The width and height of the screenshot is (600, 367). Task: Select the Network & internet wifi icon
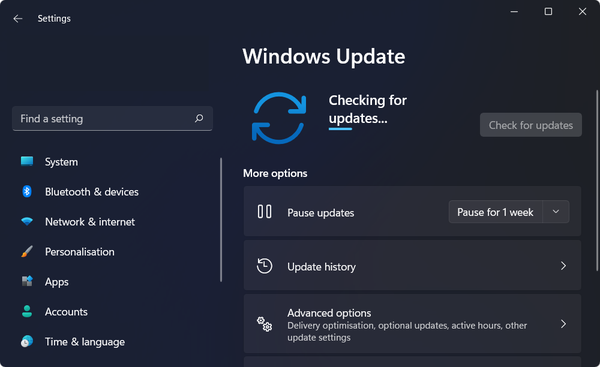27,221
